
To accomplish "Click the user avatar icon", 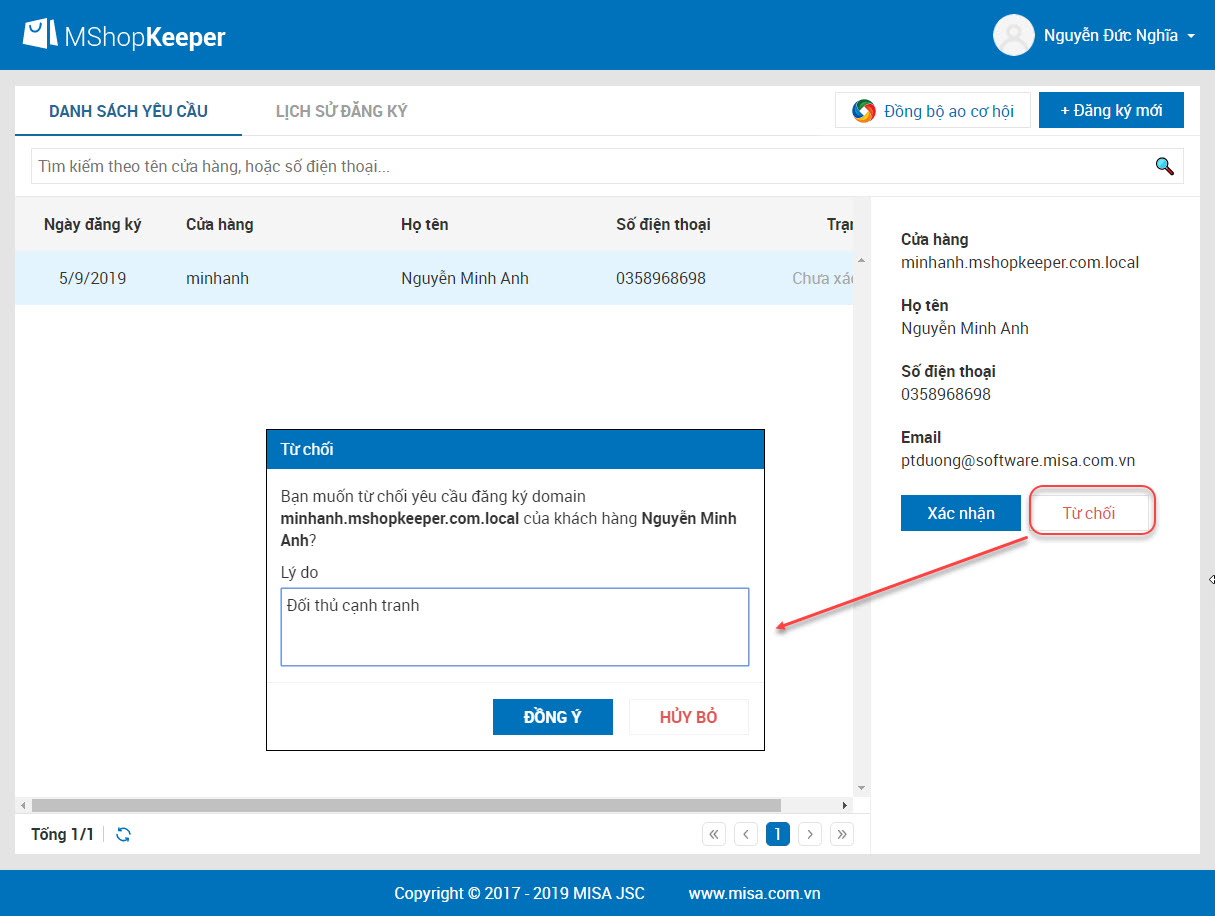I will click(x=1013, y=35).
